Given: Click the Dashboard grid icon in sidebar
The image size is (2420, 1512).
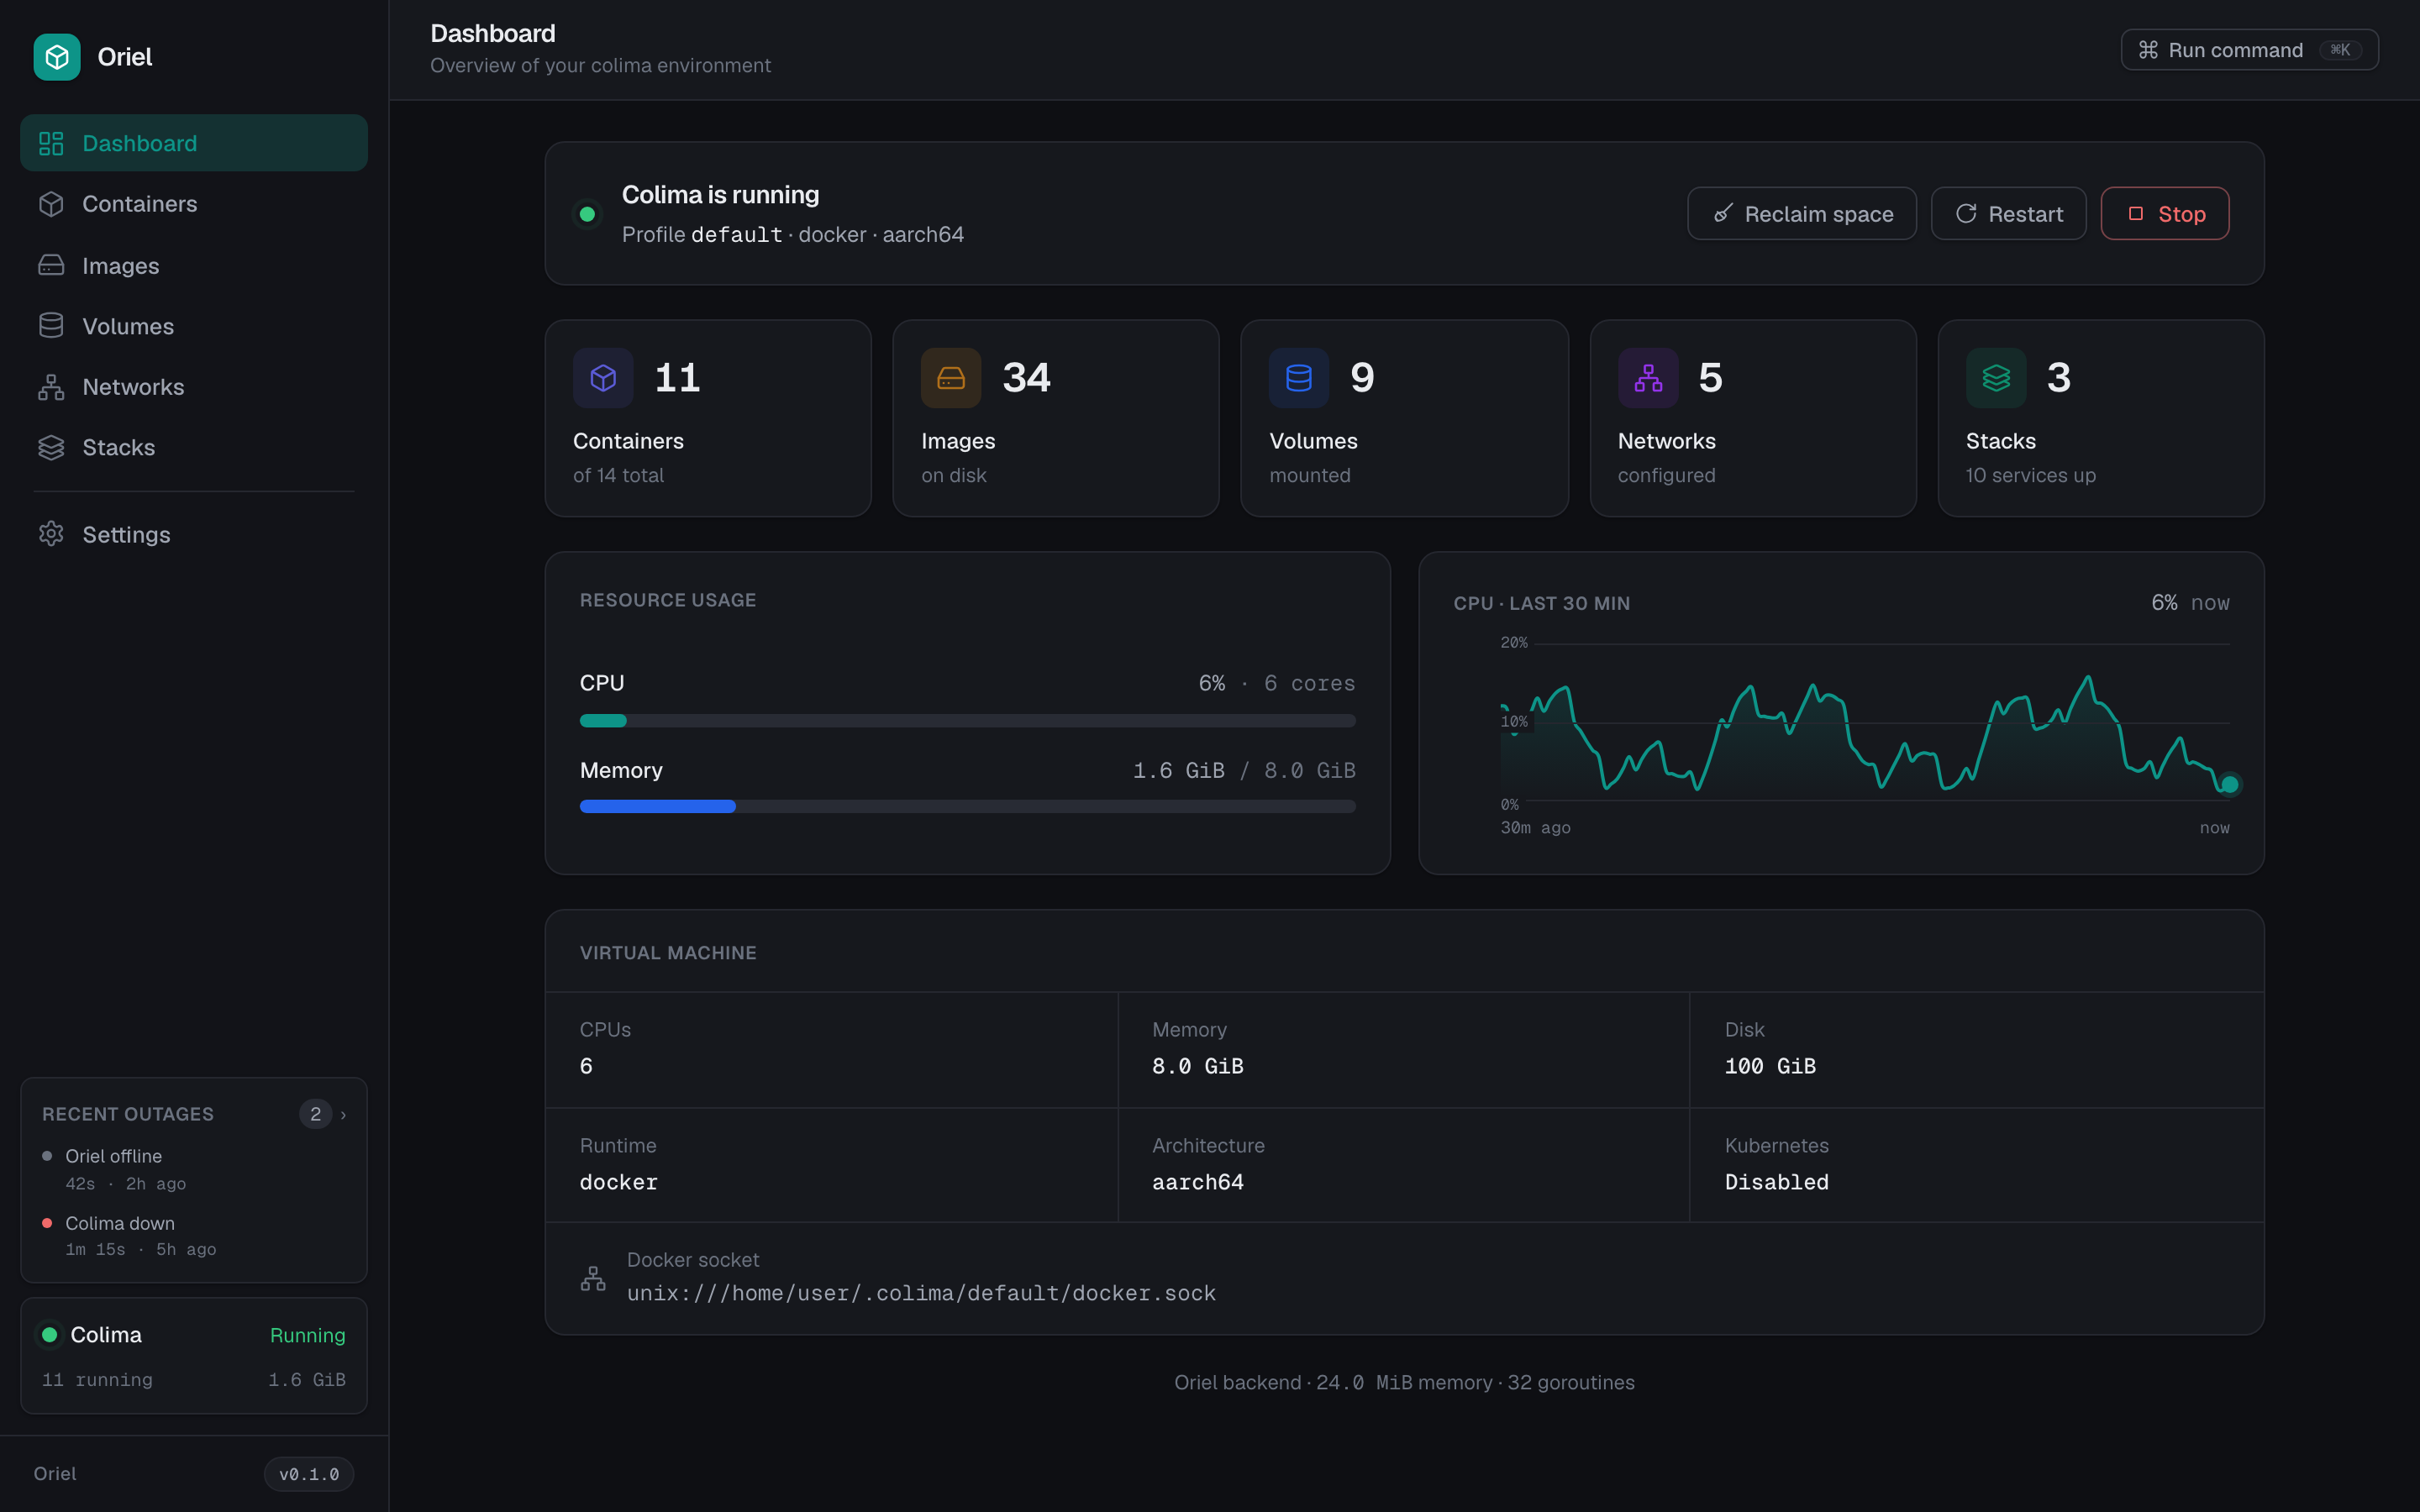Looking at the screenshot, I should 51,143.
